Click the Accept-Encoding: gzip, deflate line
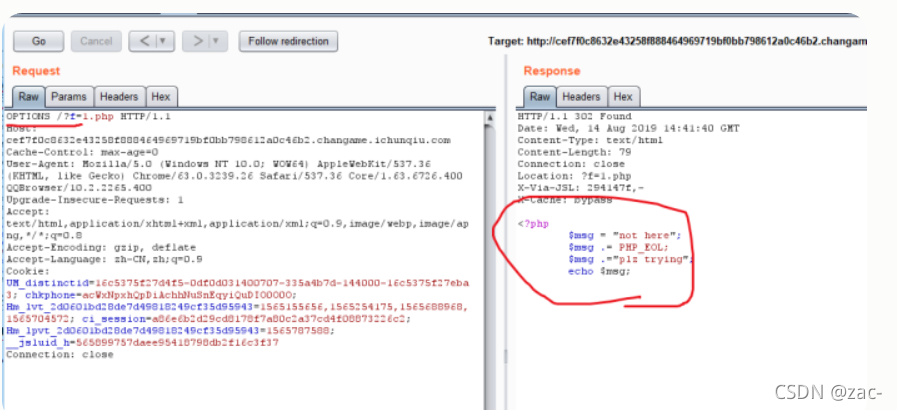 coord(101,248)
